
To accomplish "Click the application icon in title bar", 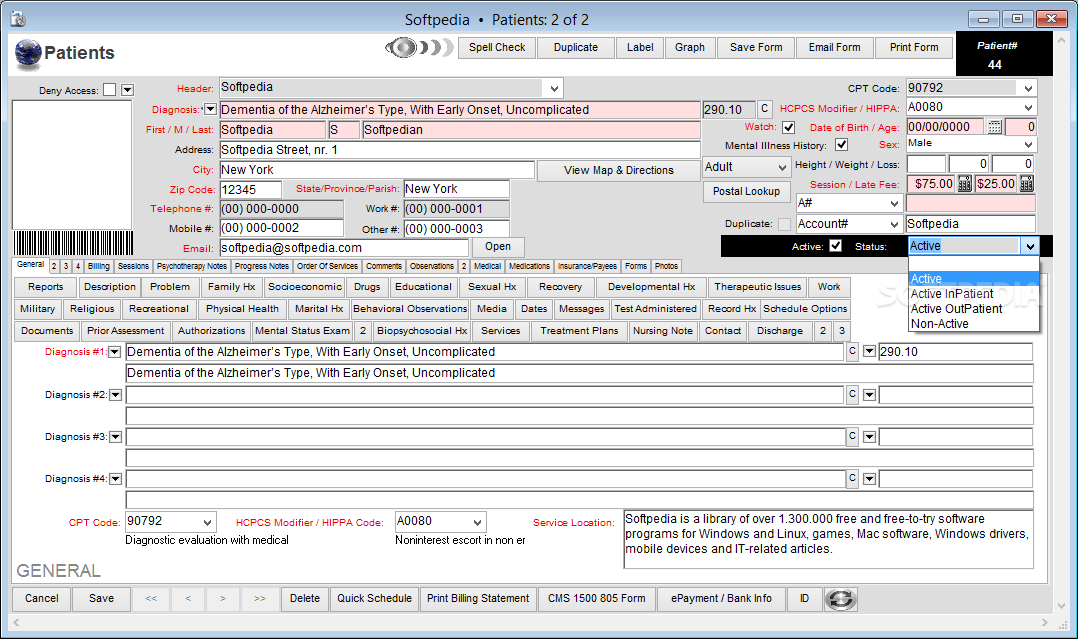I will [19, 19].
